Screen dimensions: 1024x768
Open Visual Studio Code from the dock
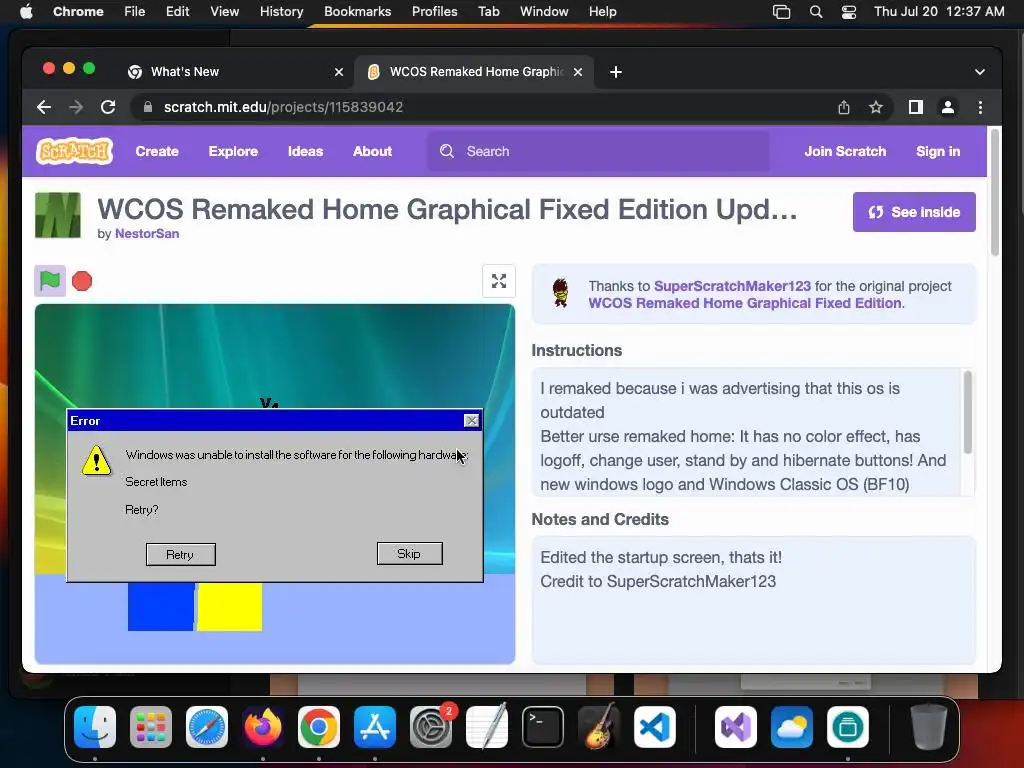tap(655, 727)
